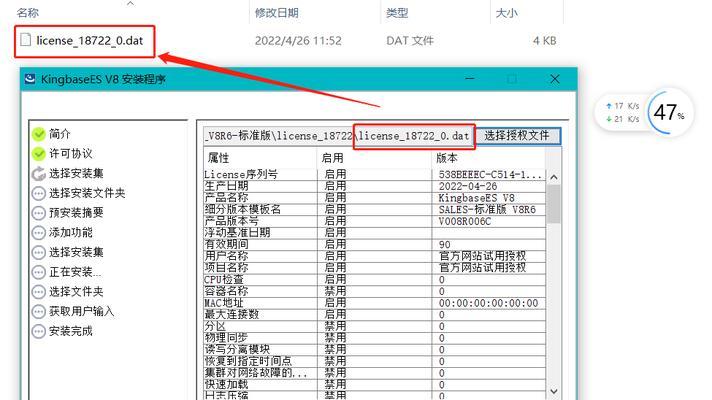Image resolution: width=712 pixels, height=400 pixels.
Task: Select the 产品版本号 row
Action: tap(374, 221)
